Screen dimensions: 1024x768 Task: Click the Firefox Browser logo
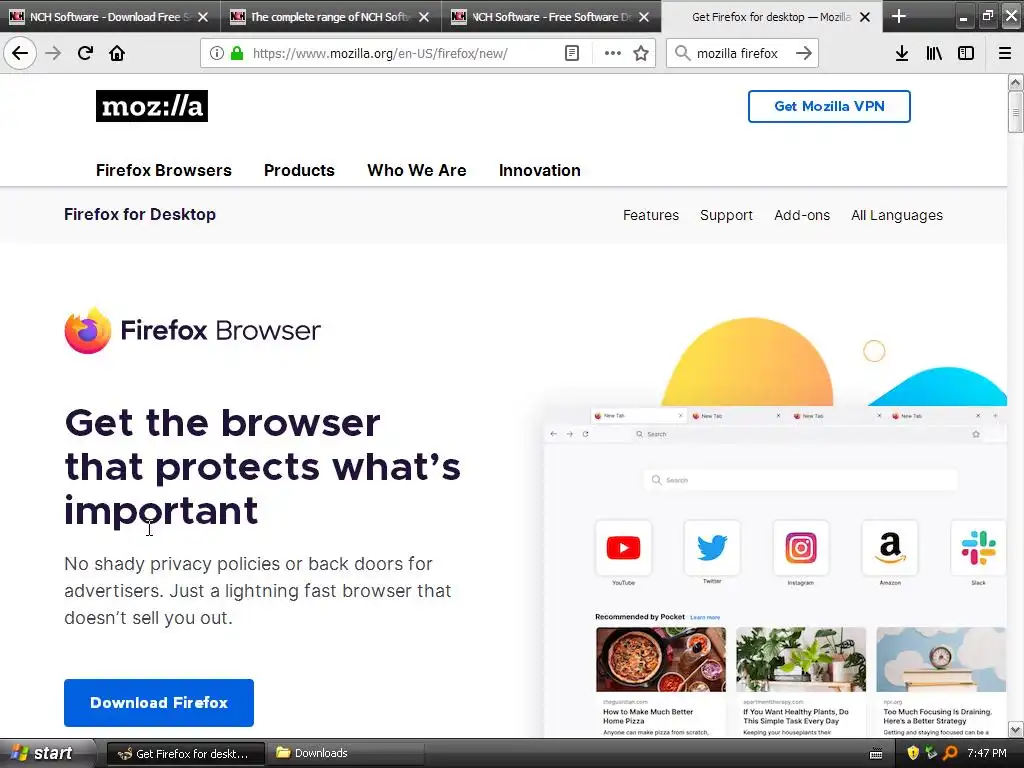(193, 330)
